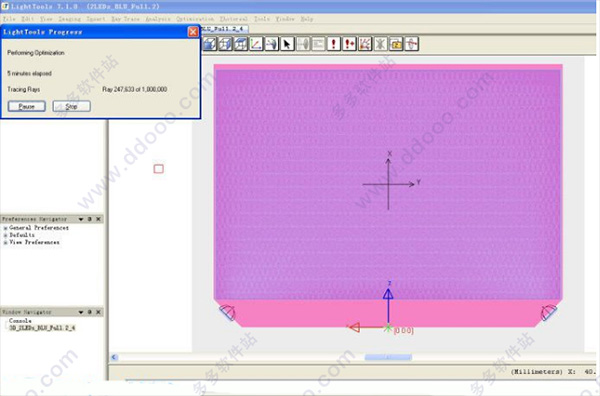Open the Preferences Navigator panel dropdown arrow
Screen dimensions: 600x396
point(81,219)
